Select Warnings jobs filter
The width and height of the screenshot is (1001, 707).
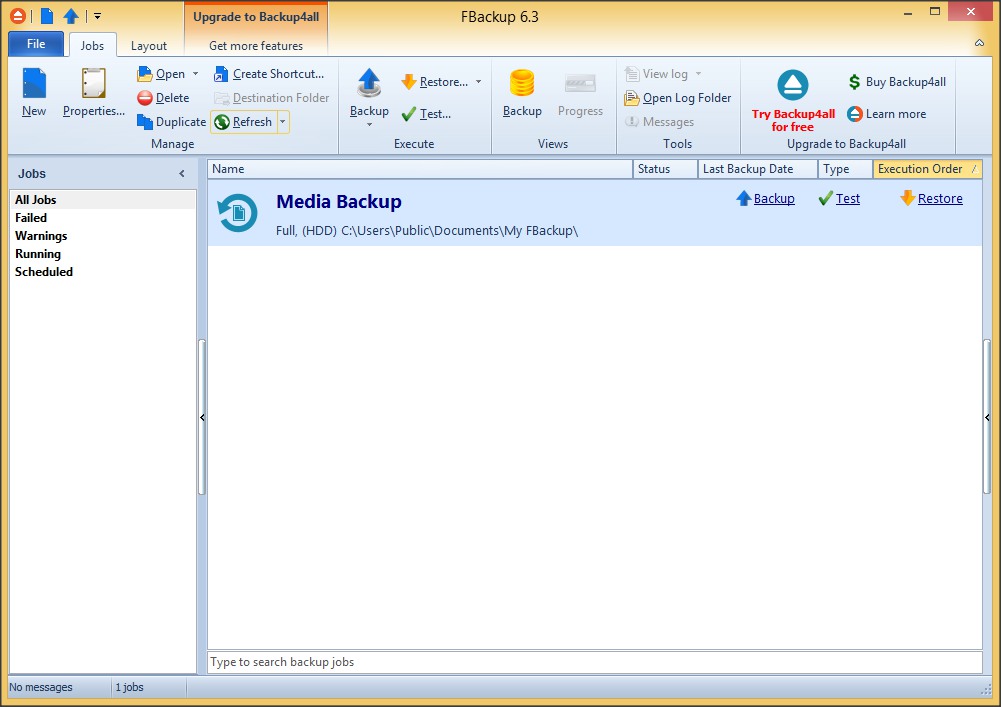pos(103,236)
